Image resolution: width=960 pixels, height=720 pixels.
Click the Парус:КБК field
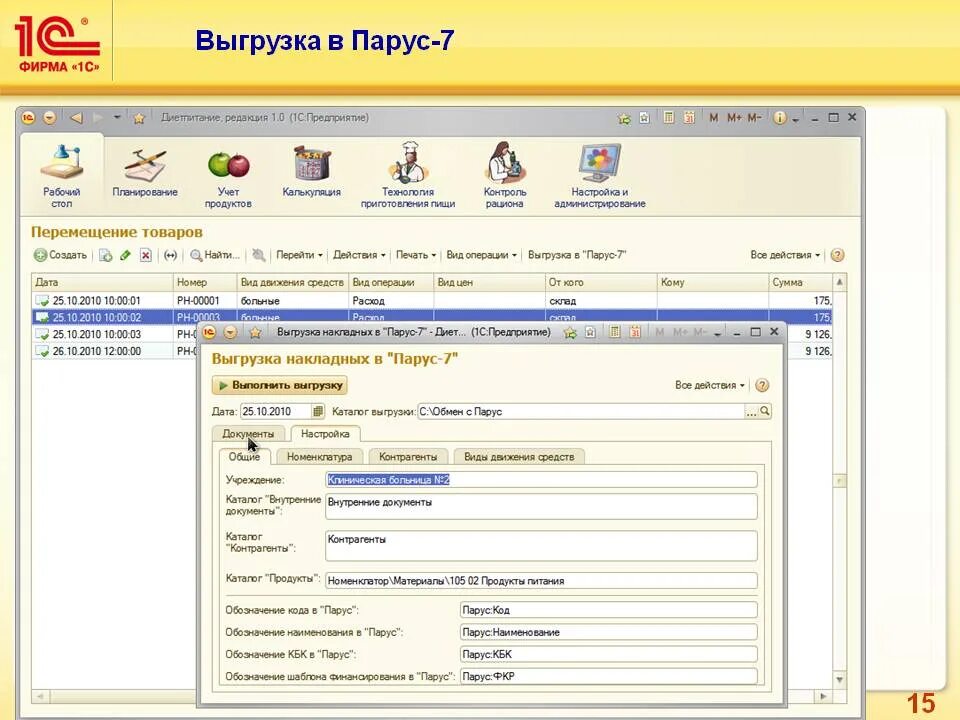(x=609, y=654)
